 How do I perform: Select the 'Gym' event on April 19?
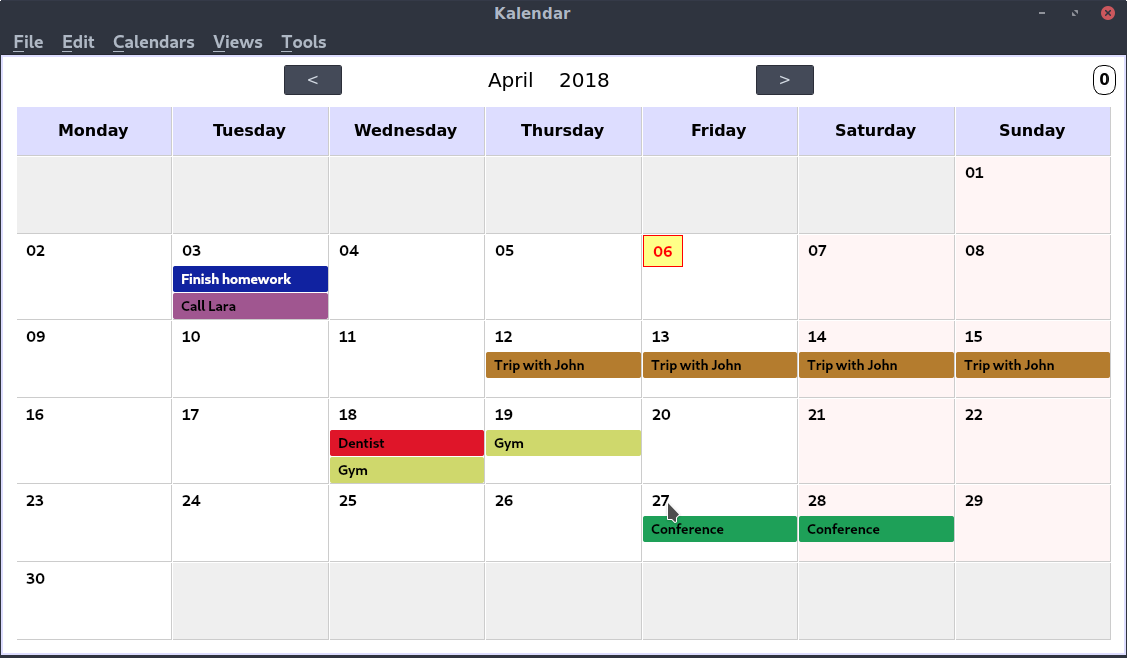pyautogui.click(x=563, y=443)
